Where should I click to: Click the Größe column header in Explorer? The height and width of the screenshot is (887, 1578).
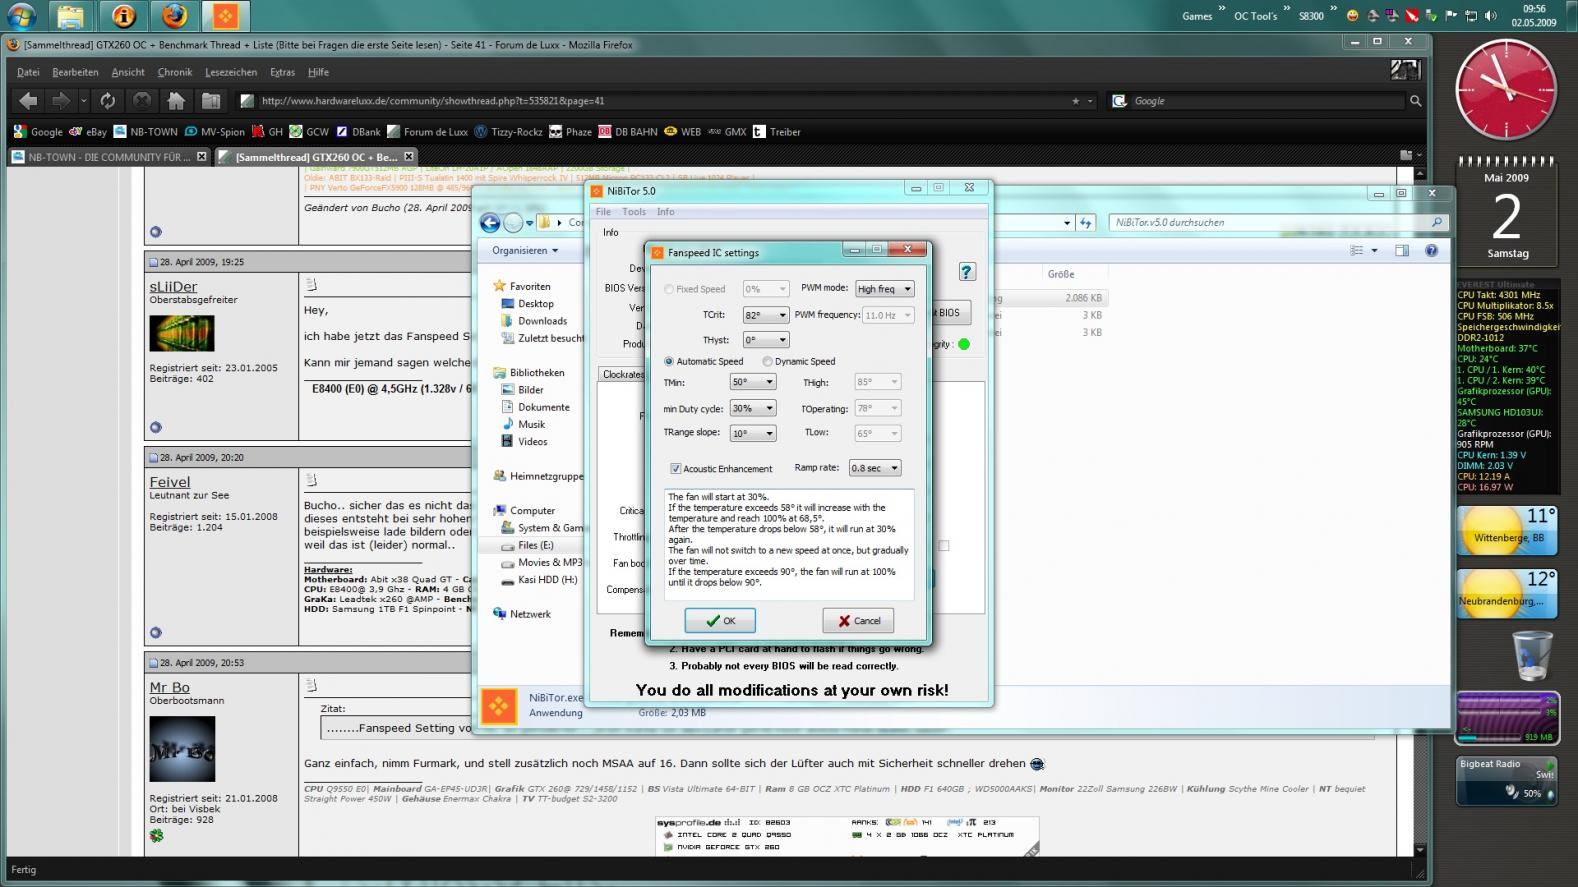pyautogui.click(x=1061, y=274)
